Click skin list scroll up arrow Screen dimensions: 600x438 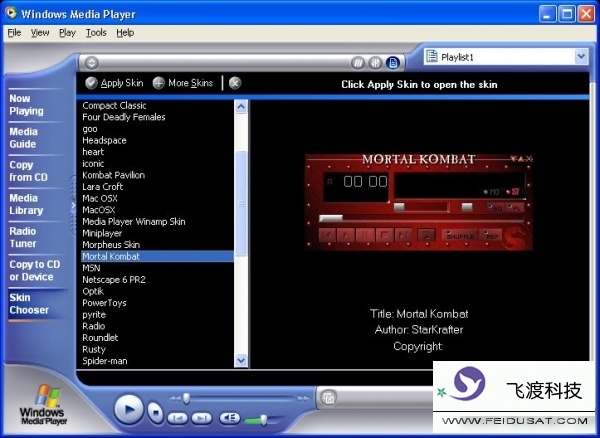(241, 106)
